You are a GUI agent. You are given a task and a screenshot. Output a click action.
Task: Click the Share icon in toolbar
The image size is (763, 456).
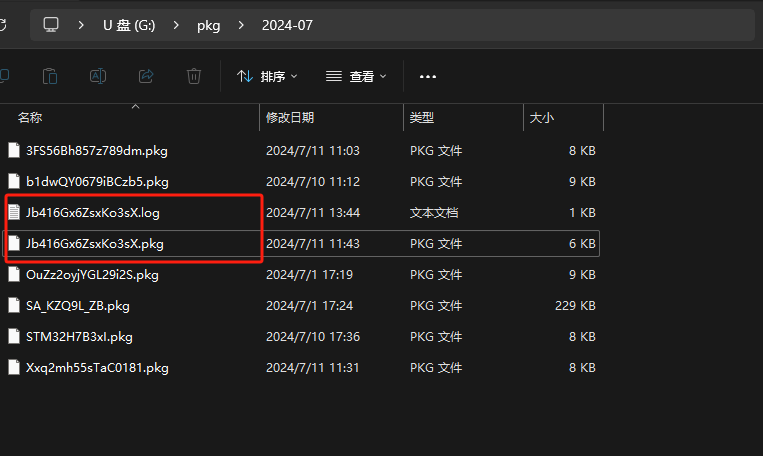click(146, 76)
